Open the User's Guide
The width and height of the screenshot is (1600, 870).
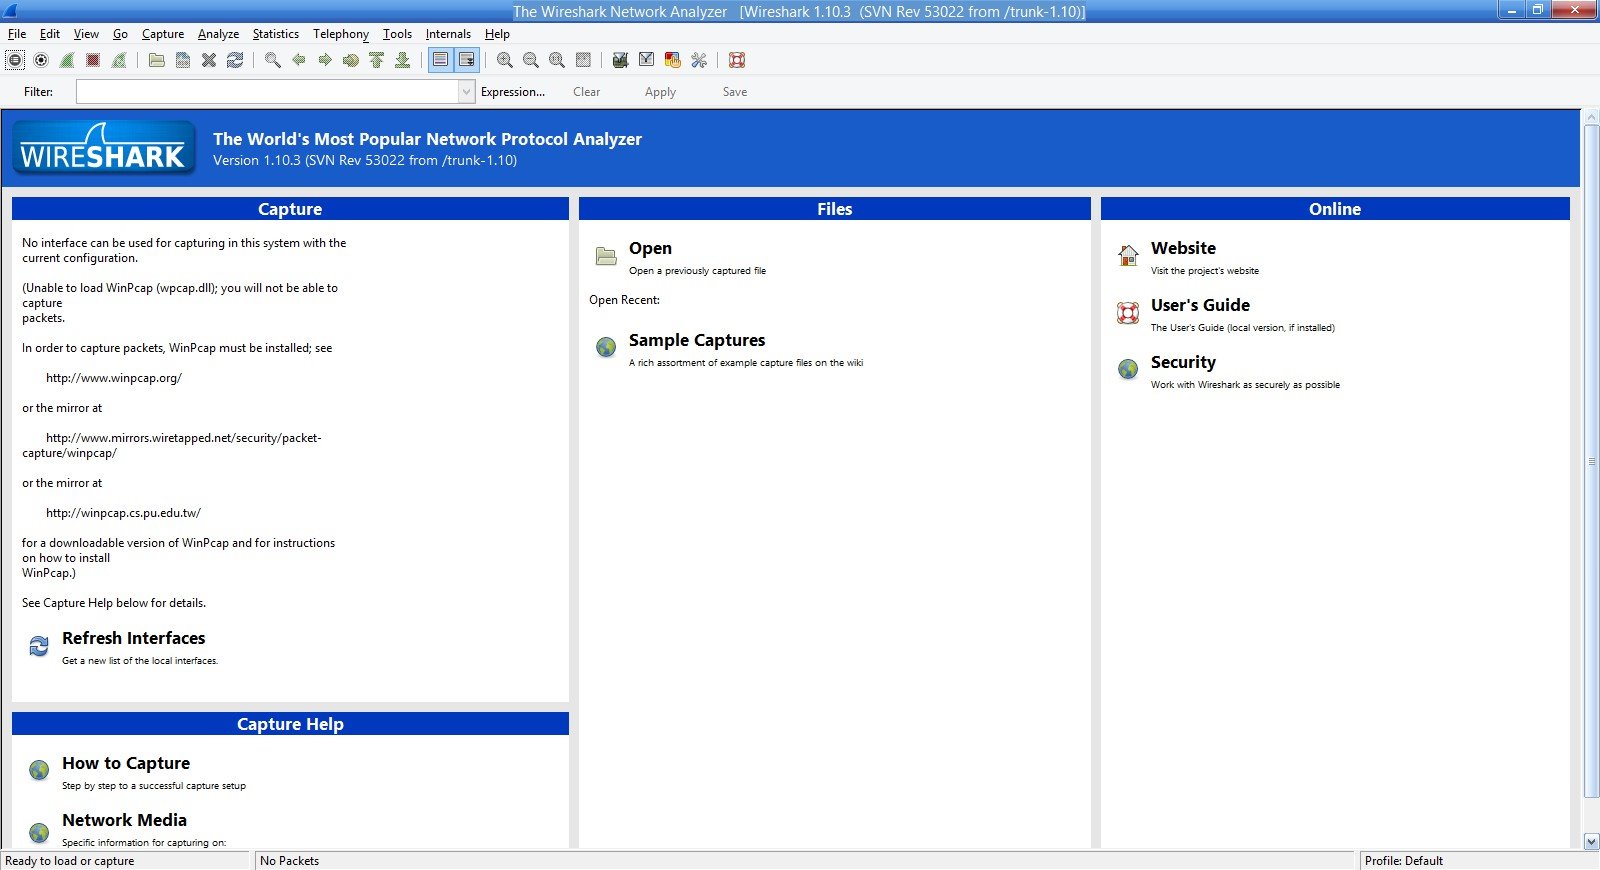[x=1200, y=305]
